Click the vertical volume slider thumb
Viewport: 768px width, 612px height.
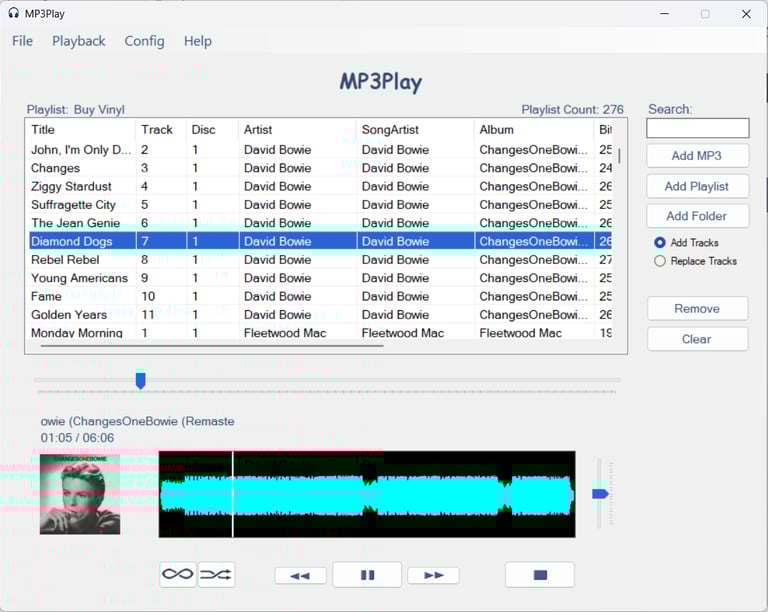click(600, 494)
